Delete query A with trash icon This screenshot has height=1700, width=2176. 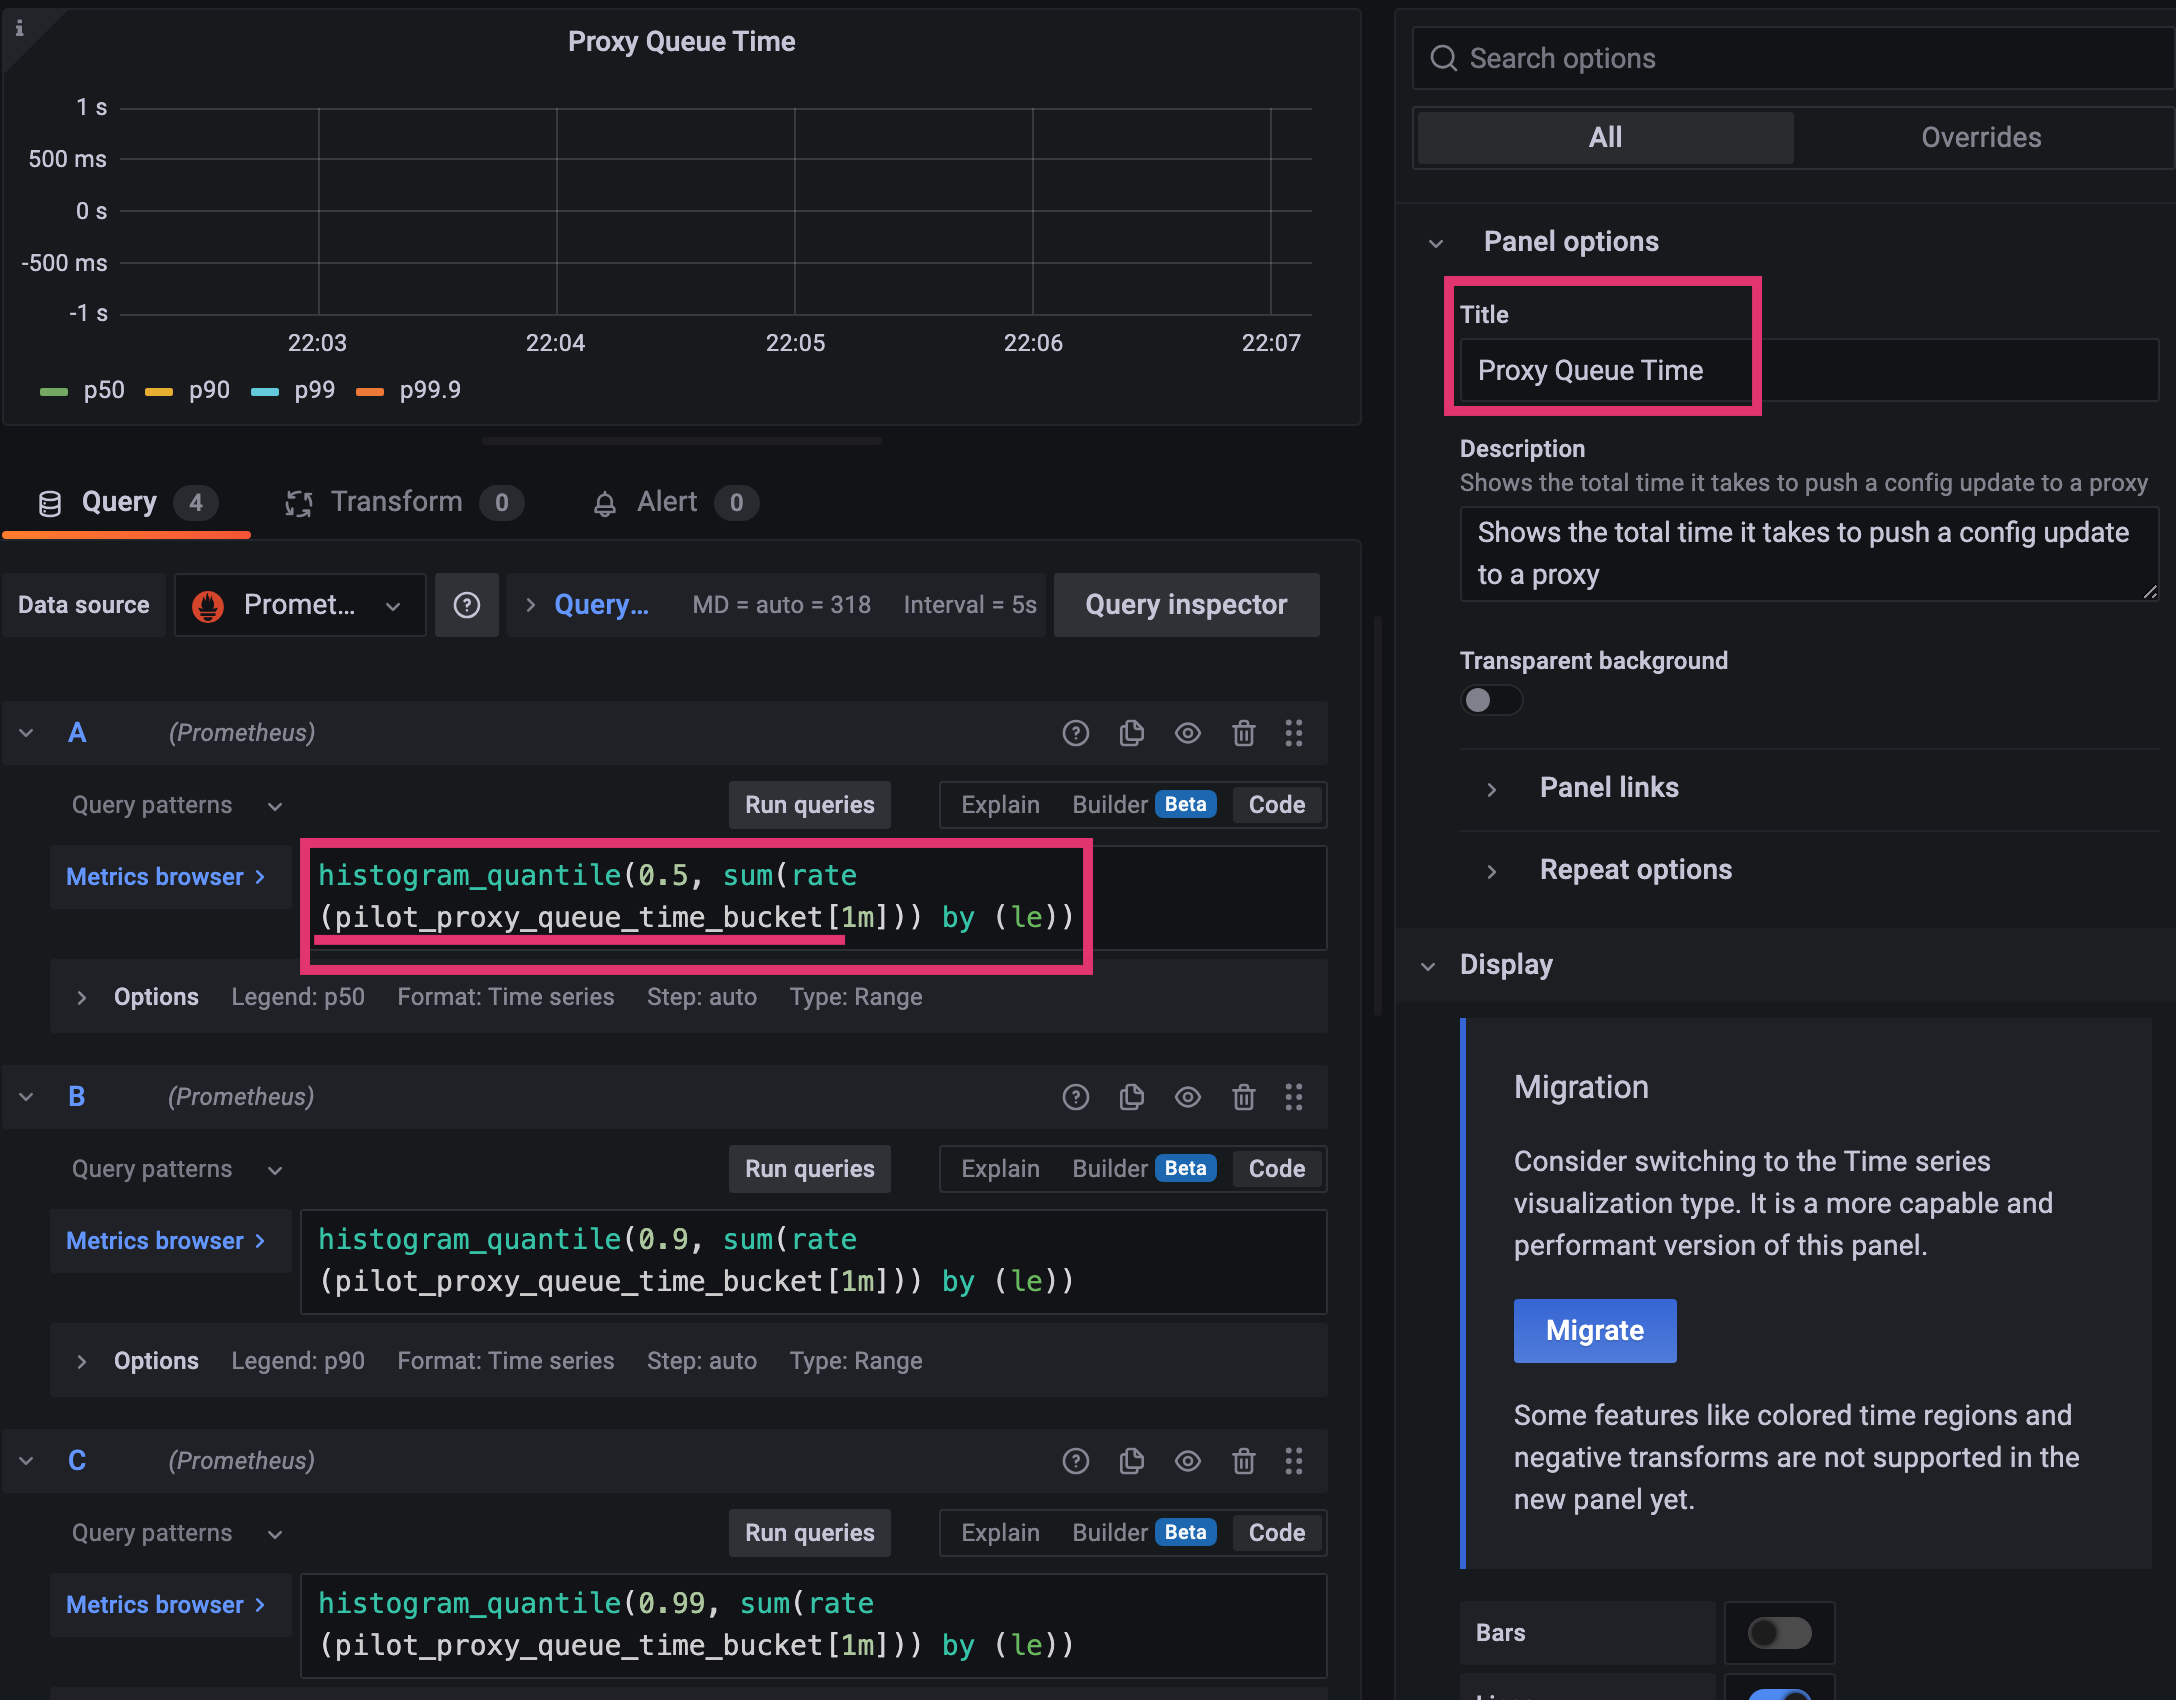pyautogui.click(x=1244, y=733)
